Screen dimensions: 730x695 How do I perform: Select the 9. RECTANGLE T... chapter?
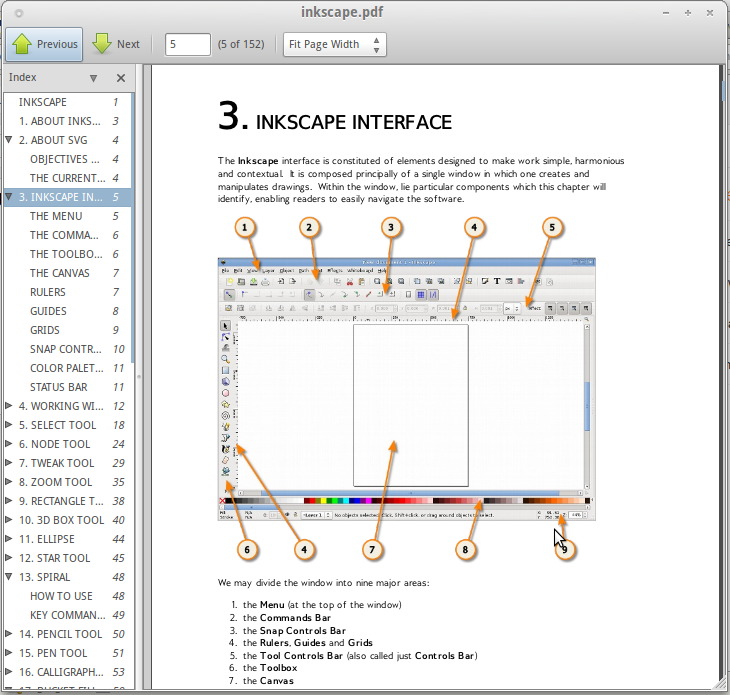coord(68,501)
